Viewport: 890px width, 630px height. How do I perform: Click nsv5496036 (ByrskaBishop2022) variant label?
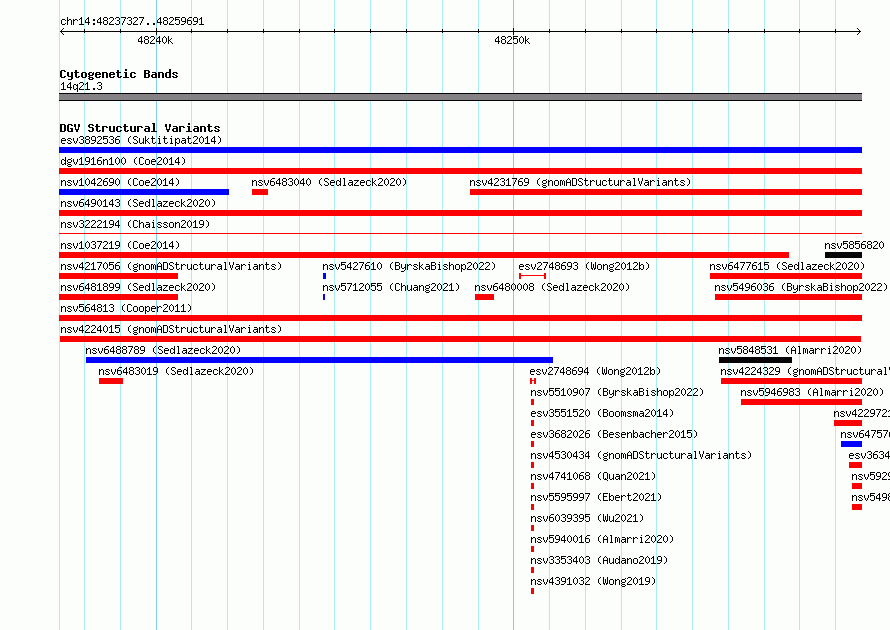pos(801,287)
